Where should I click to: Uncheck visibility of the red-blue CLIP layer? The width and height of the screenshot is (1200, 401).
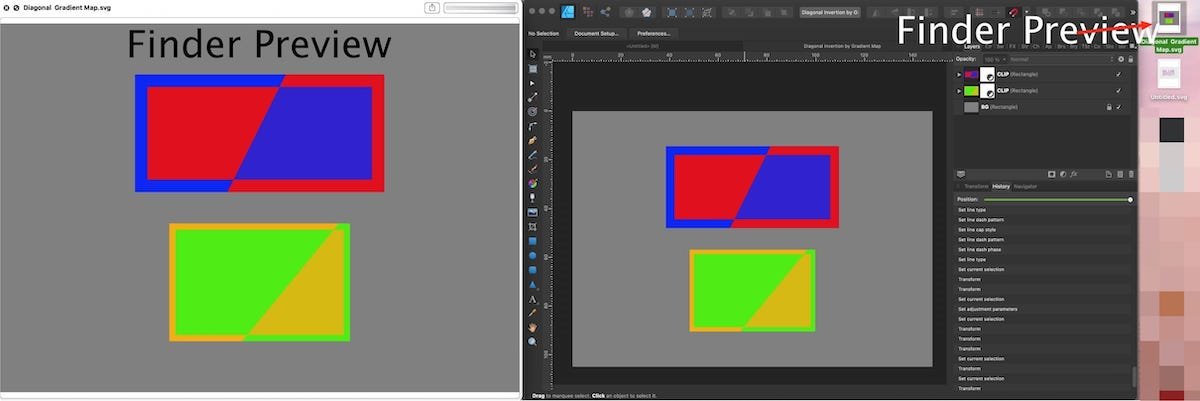coord(1118,75)
